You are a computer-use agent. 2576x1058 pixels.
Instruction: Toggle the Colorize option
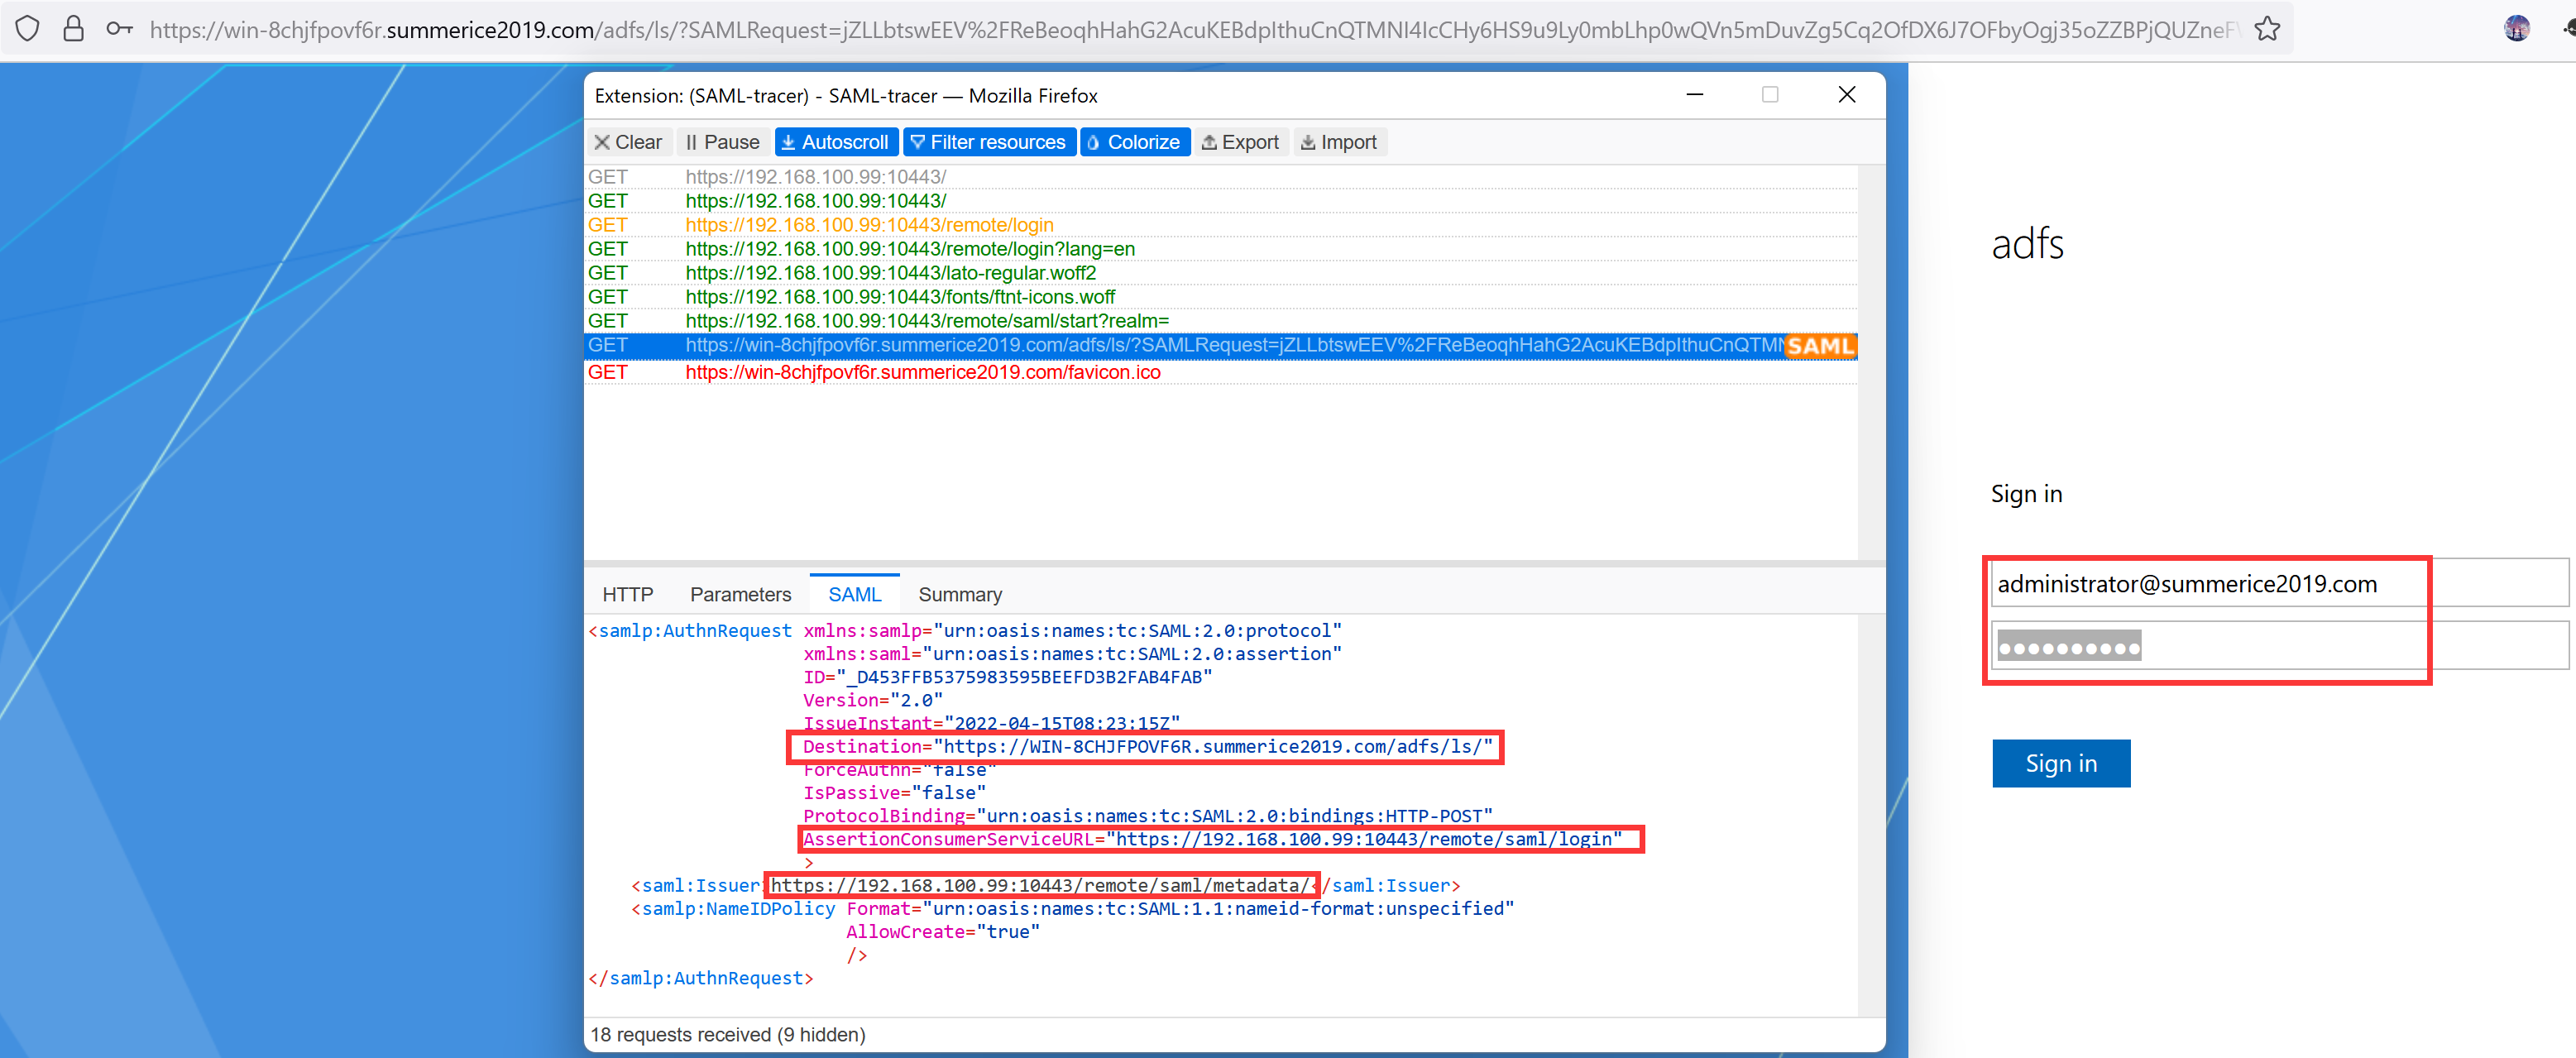click(1134, 142)
